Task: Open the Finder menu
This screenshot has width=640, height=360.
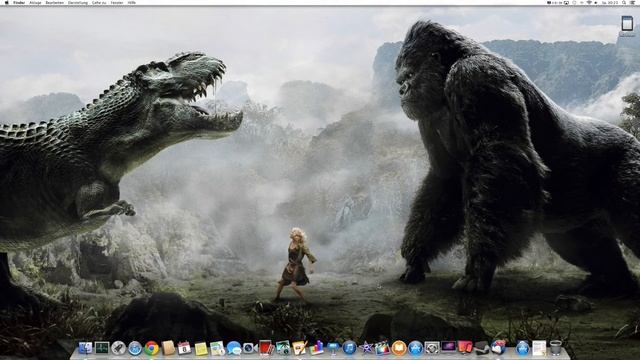Action: [x=19, y=2]
